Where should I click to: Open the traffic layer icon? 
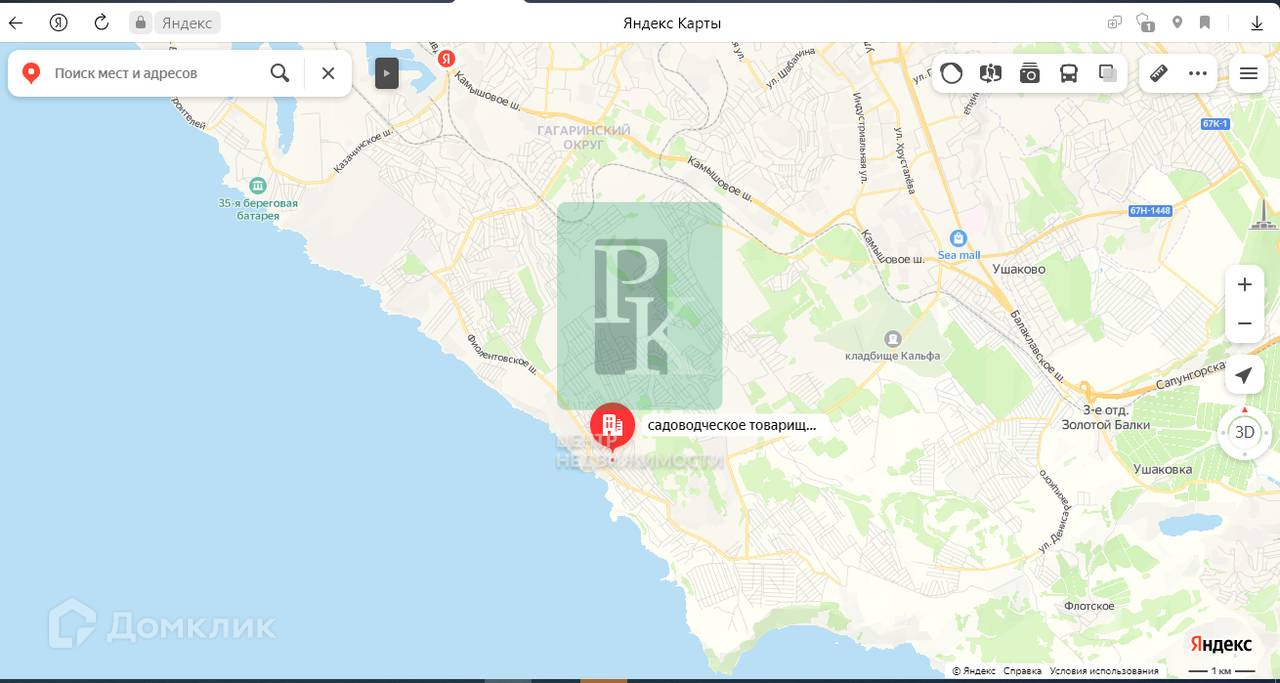(x=951, y=73)
